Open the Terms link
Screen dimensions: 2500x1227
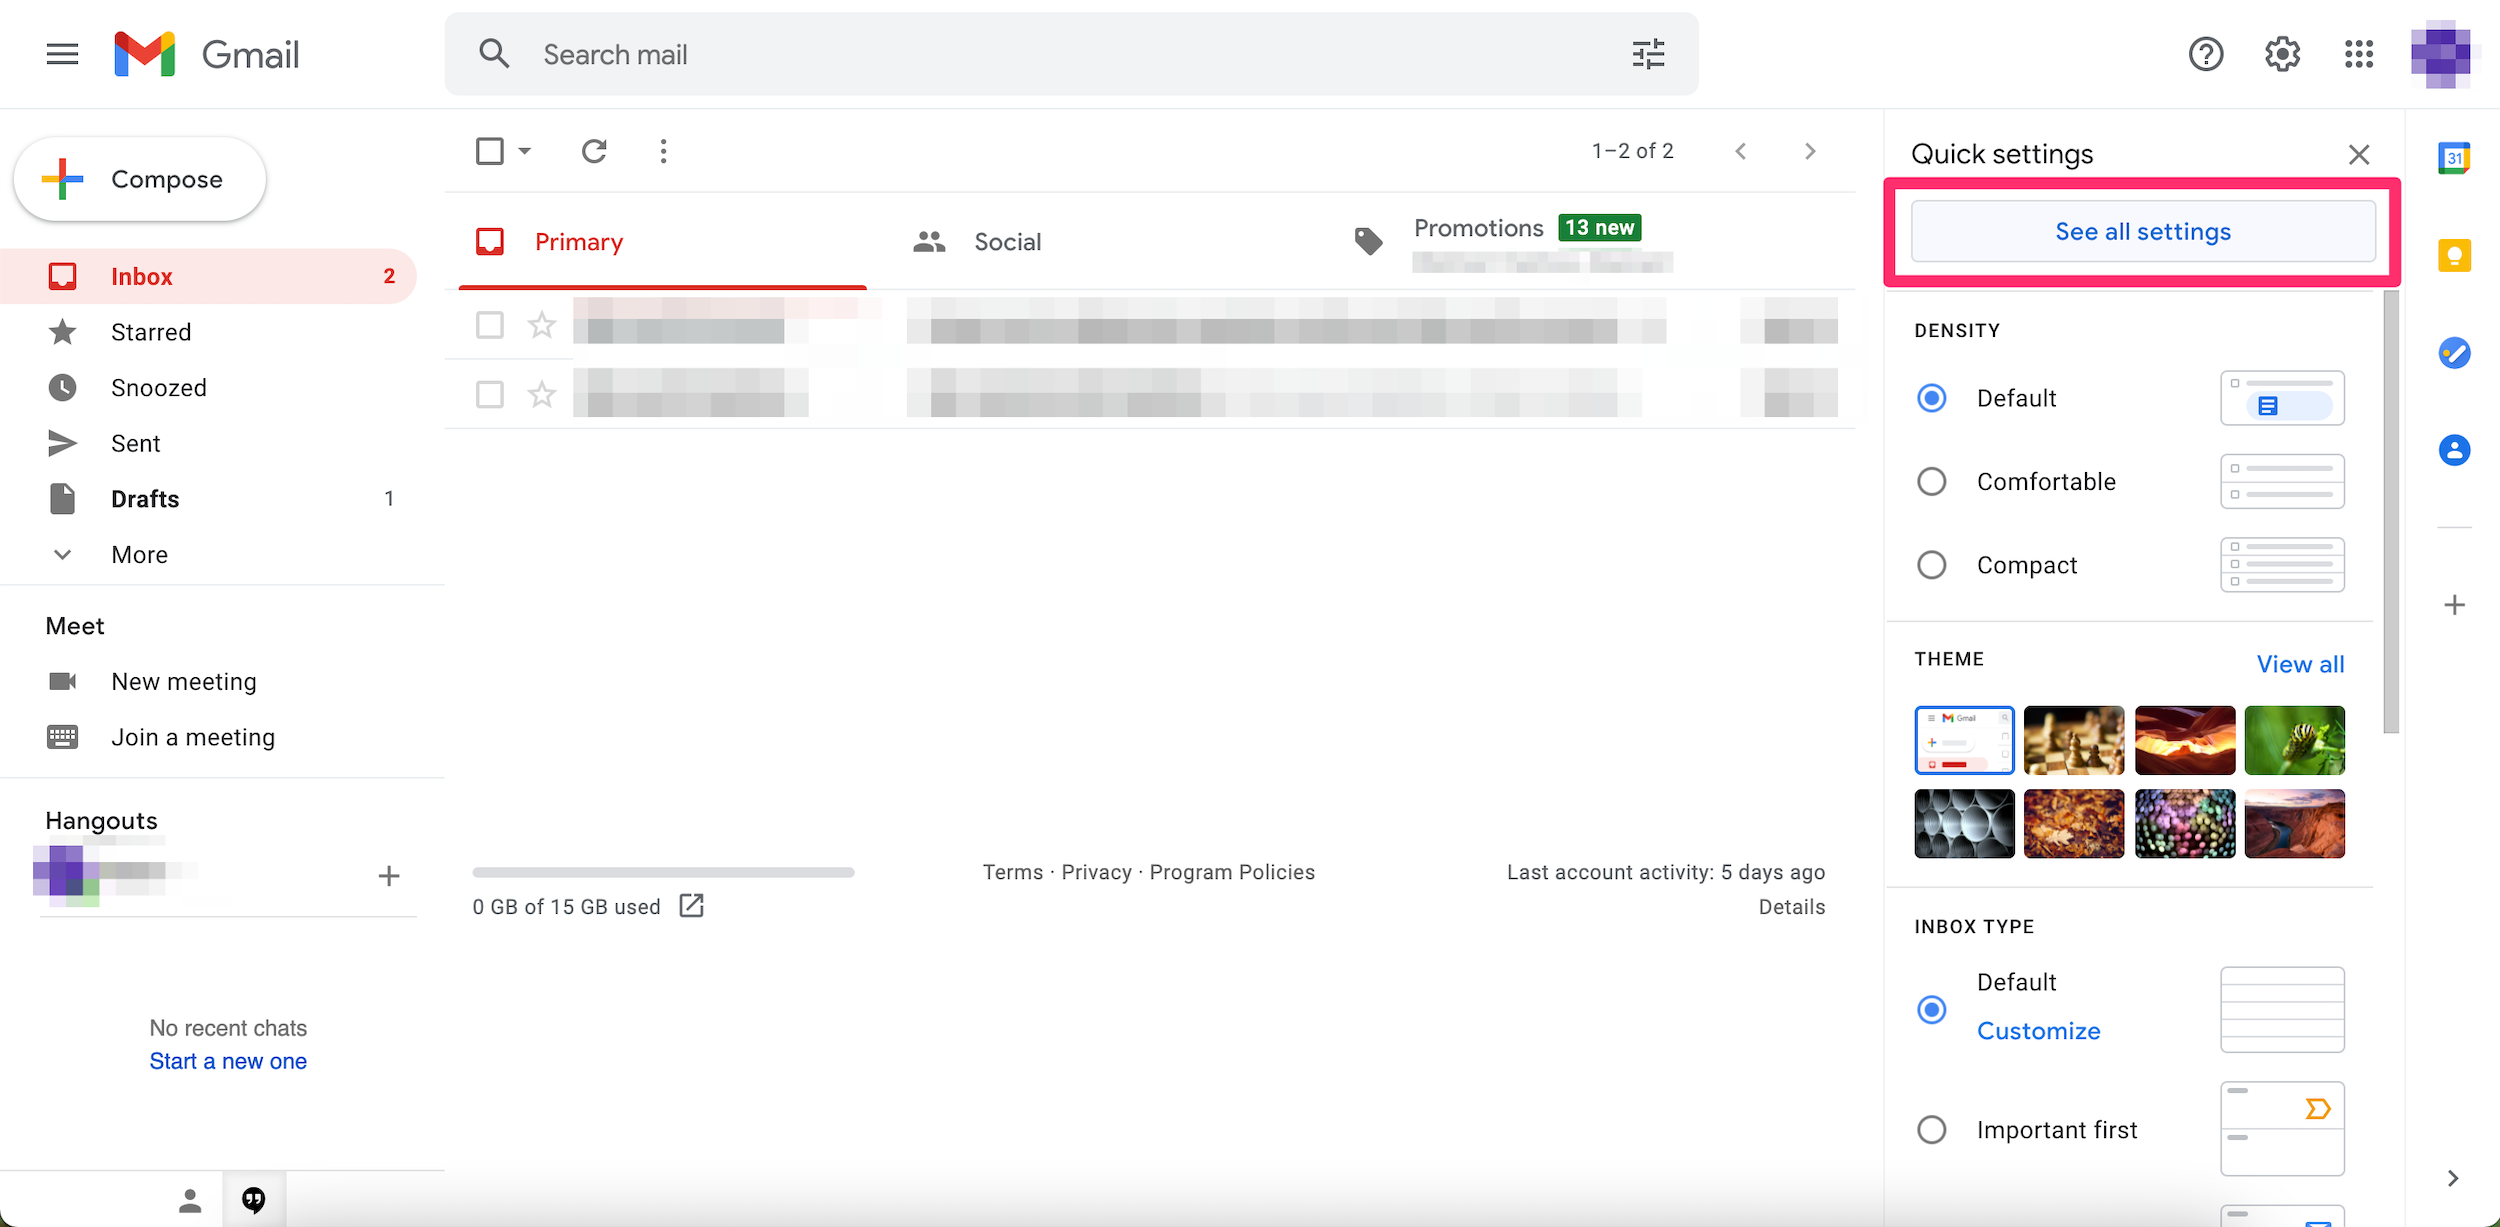point(1012,872)
